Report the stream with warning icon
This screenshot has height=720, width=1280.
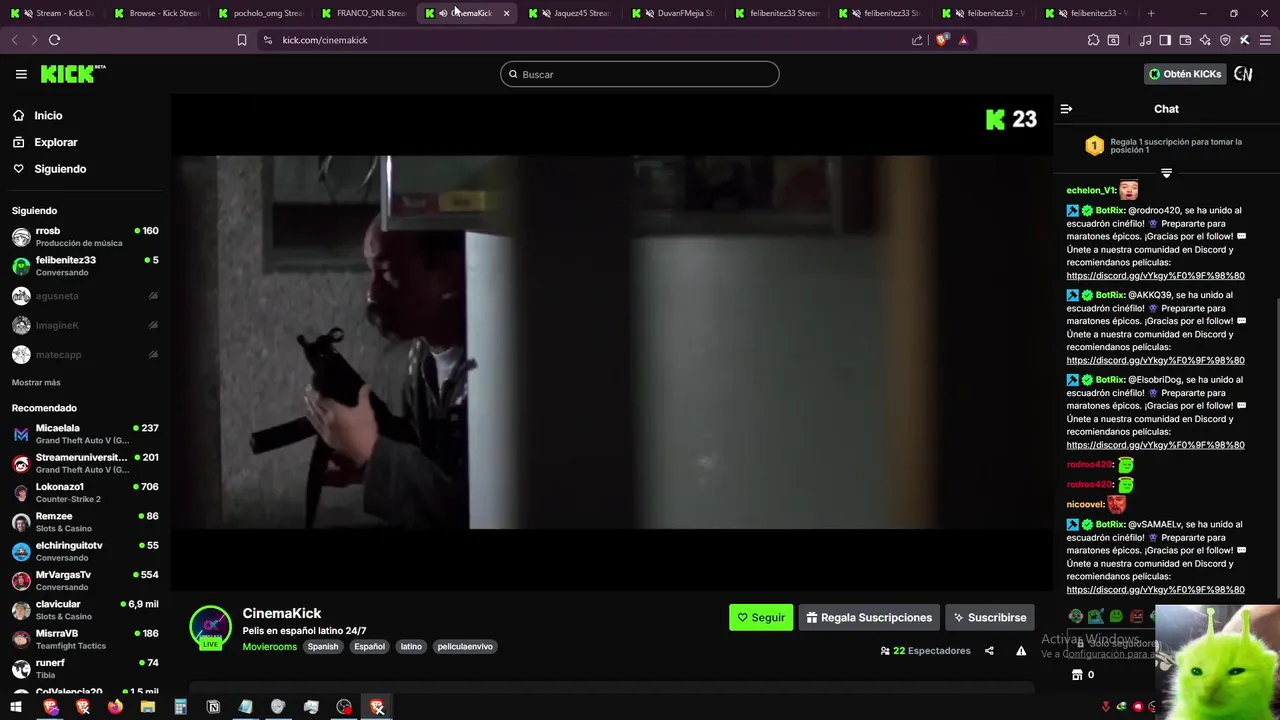click(x=1021, y=651)
